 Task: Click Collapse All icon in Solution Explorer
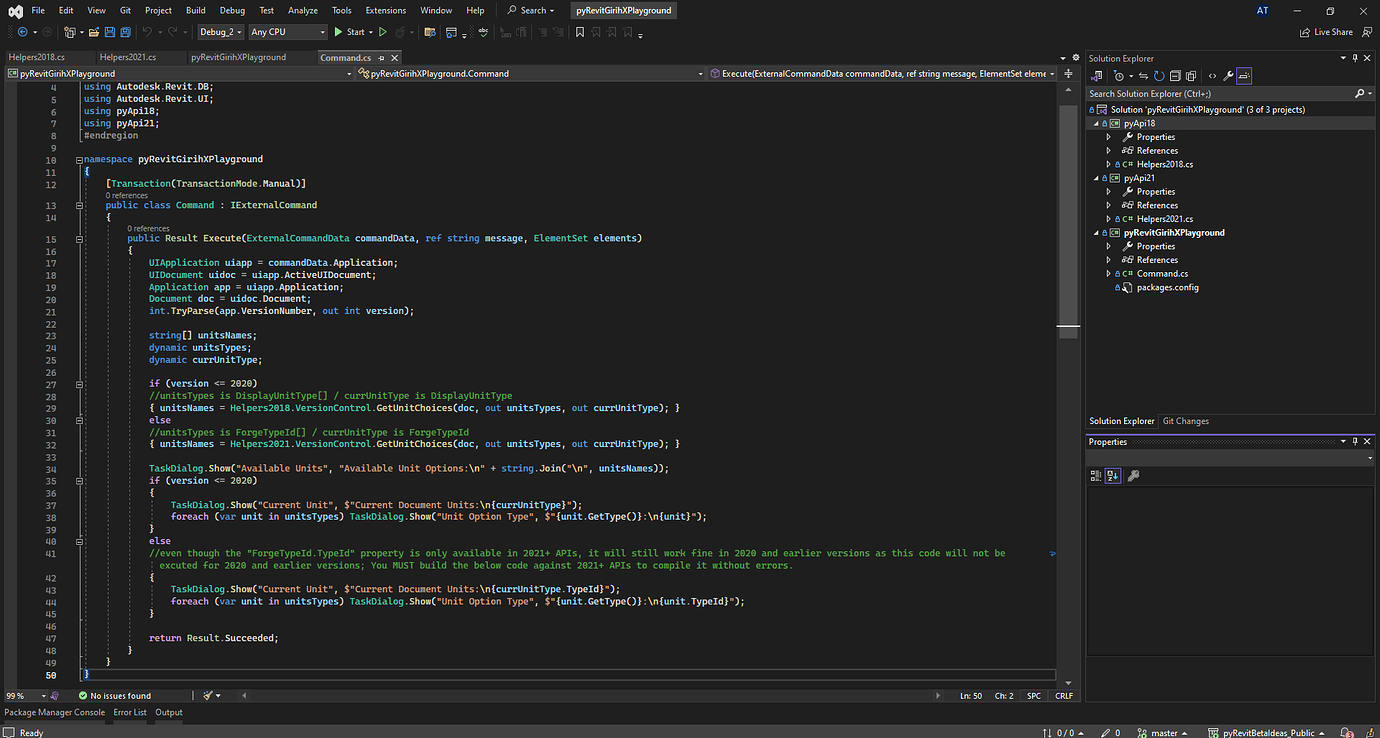click(x=1175, y=76)
